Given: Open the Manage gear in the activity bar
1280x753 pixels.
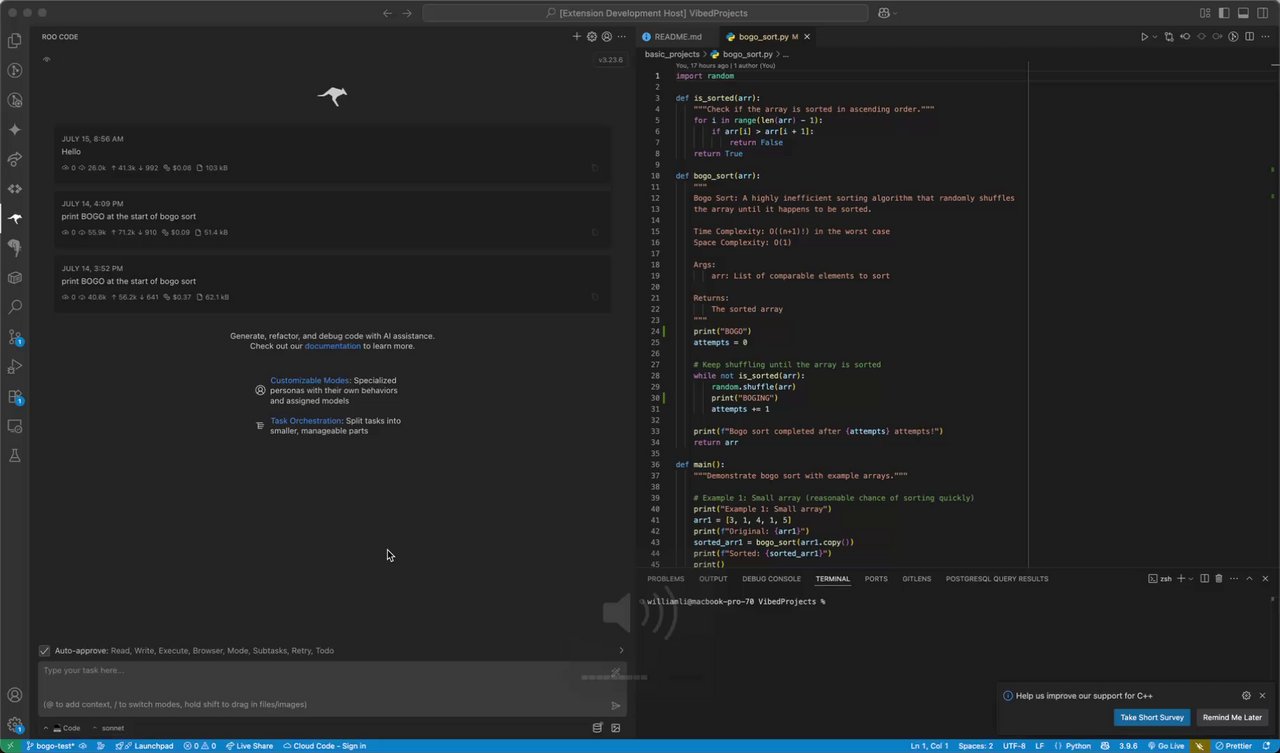Looking at the screenshot, I should [x=15, y=724].
